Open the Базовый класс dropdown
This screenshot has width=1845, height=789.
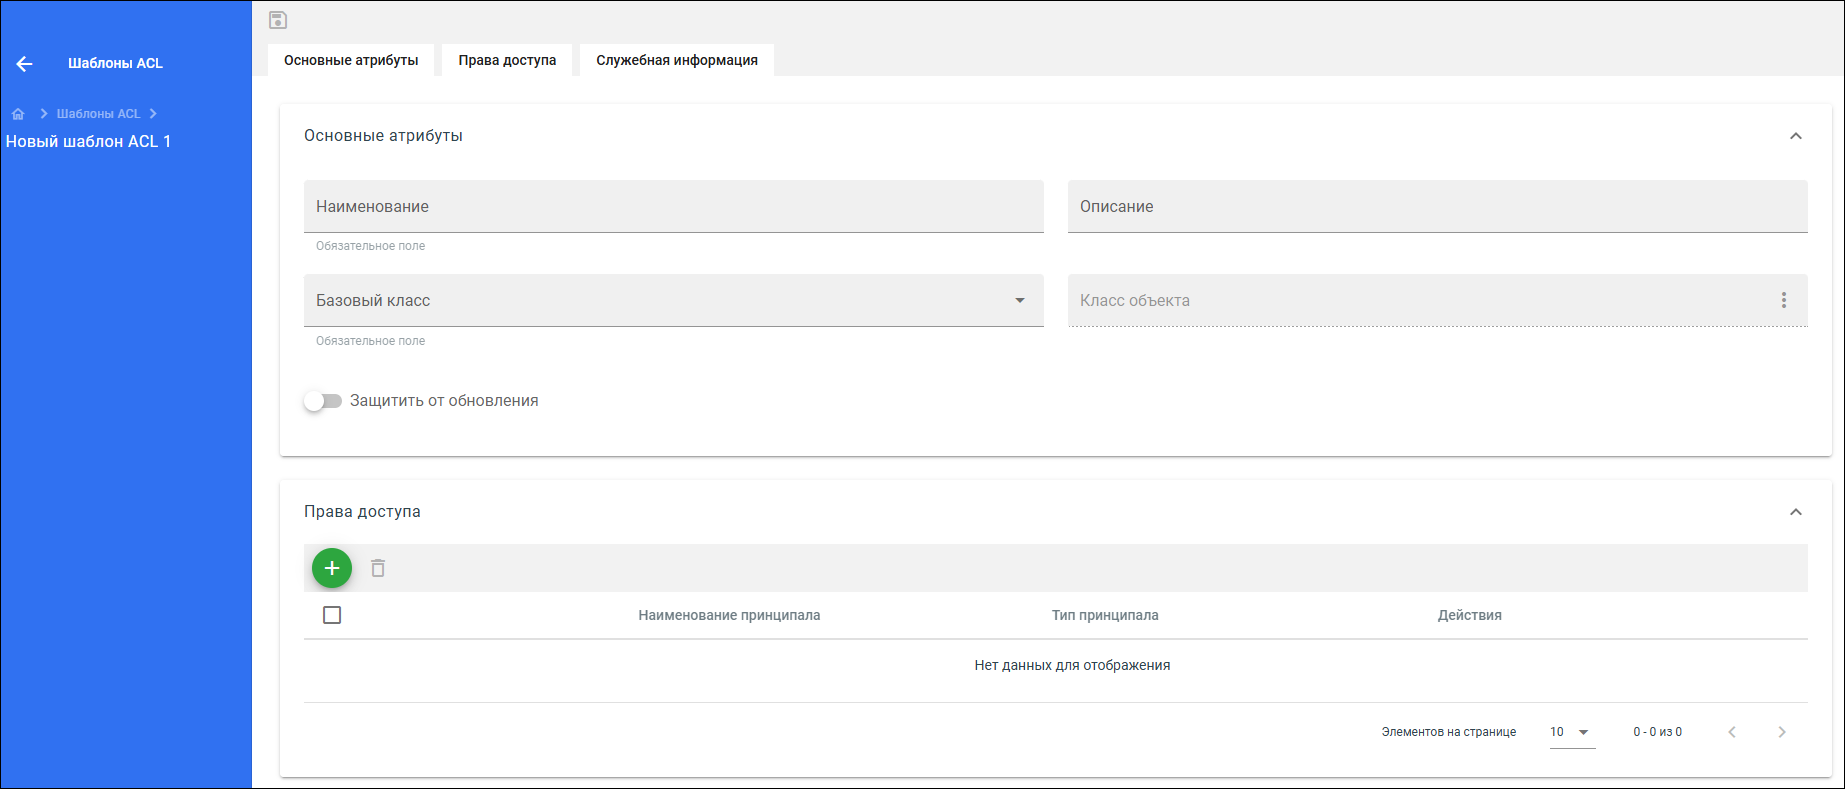pos(674,300)
